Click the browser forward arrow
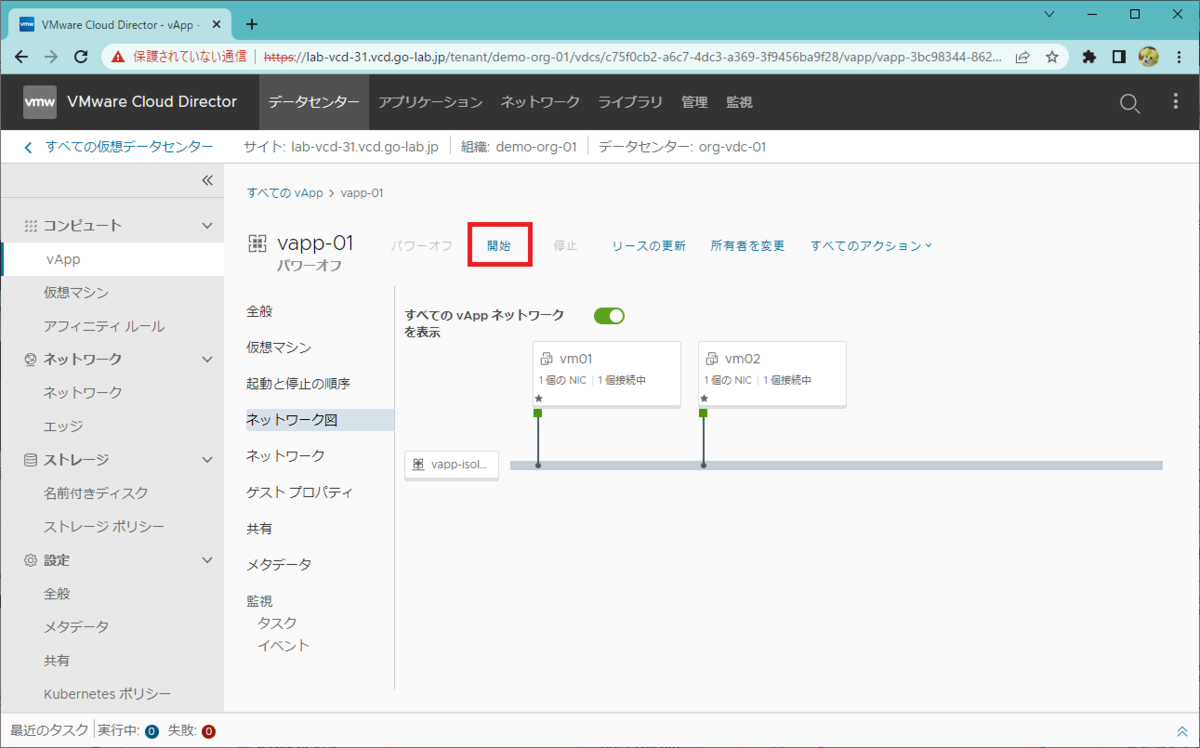 [x=52, y=57]
